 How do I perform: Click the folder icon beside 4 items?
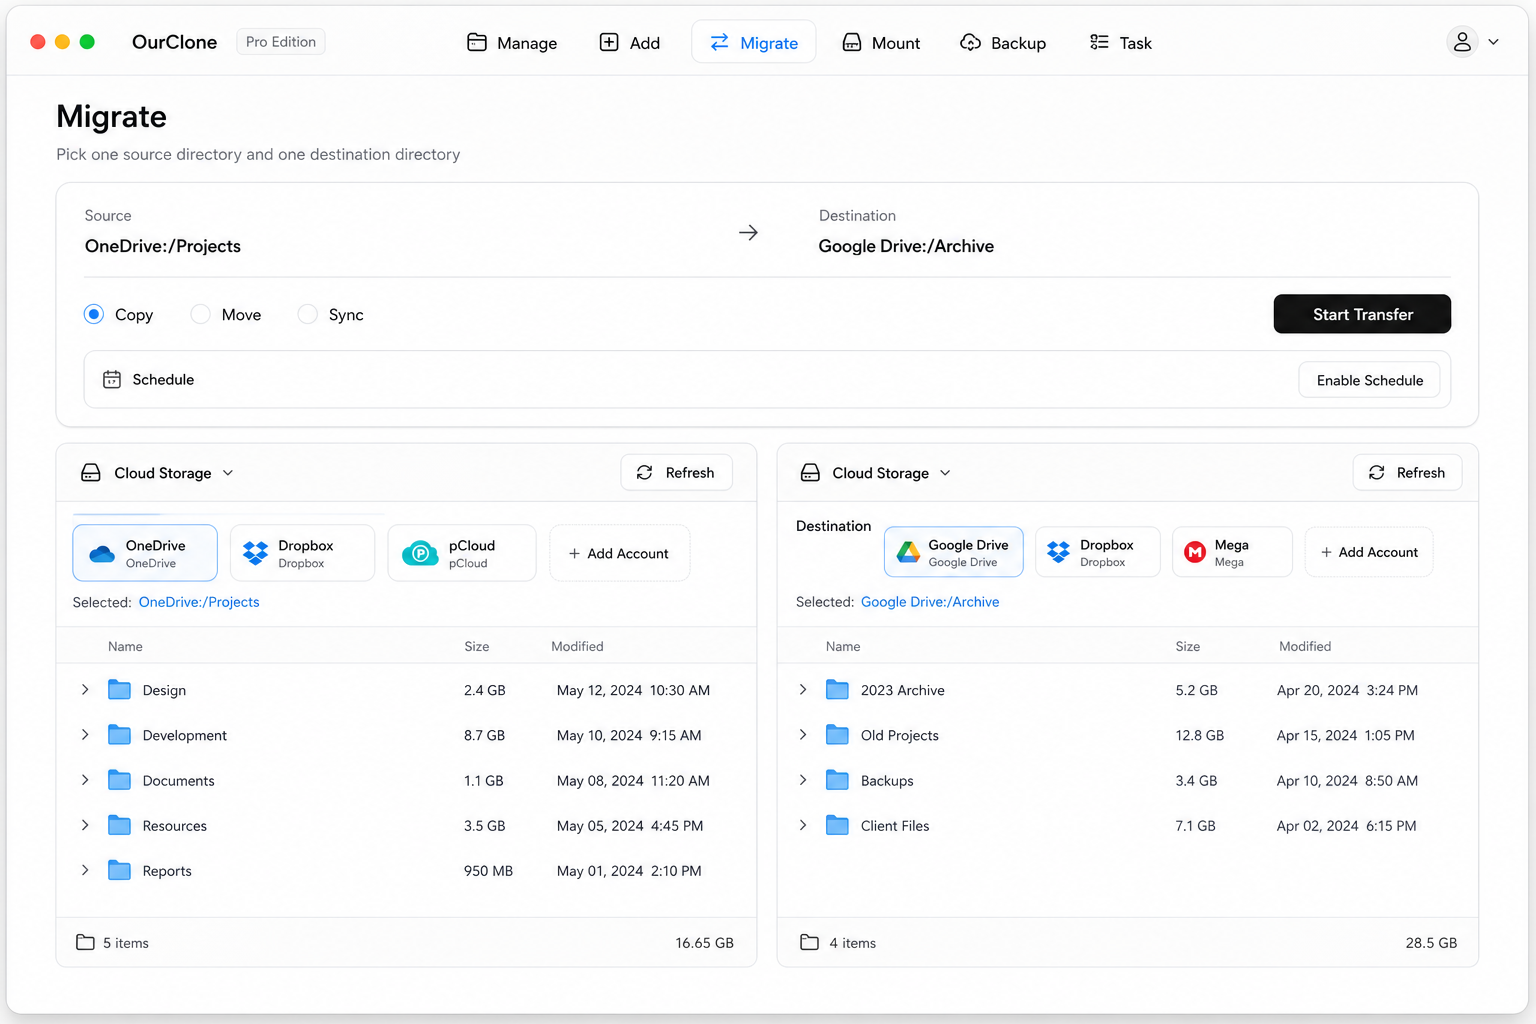click(810, 942)
